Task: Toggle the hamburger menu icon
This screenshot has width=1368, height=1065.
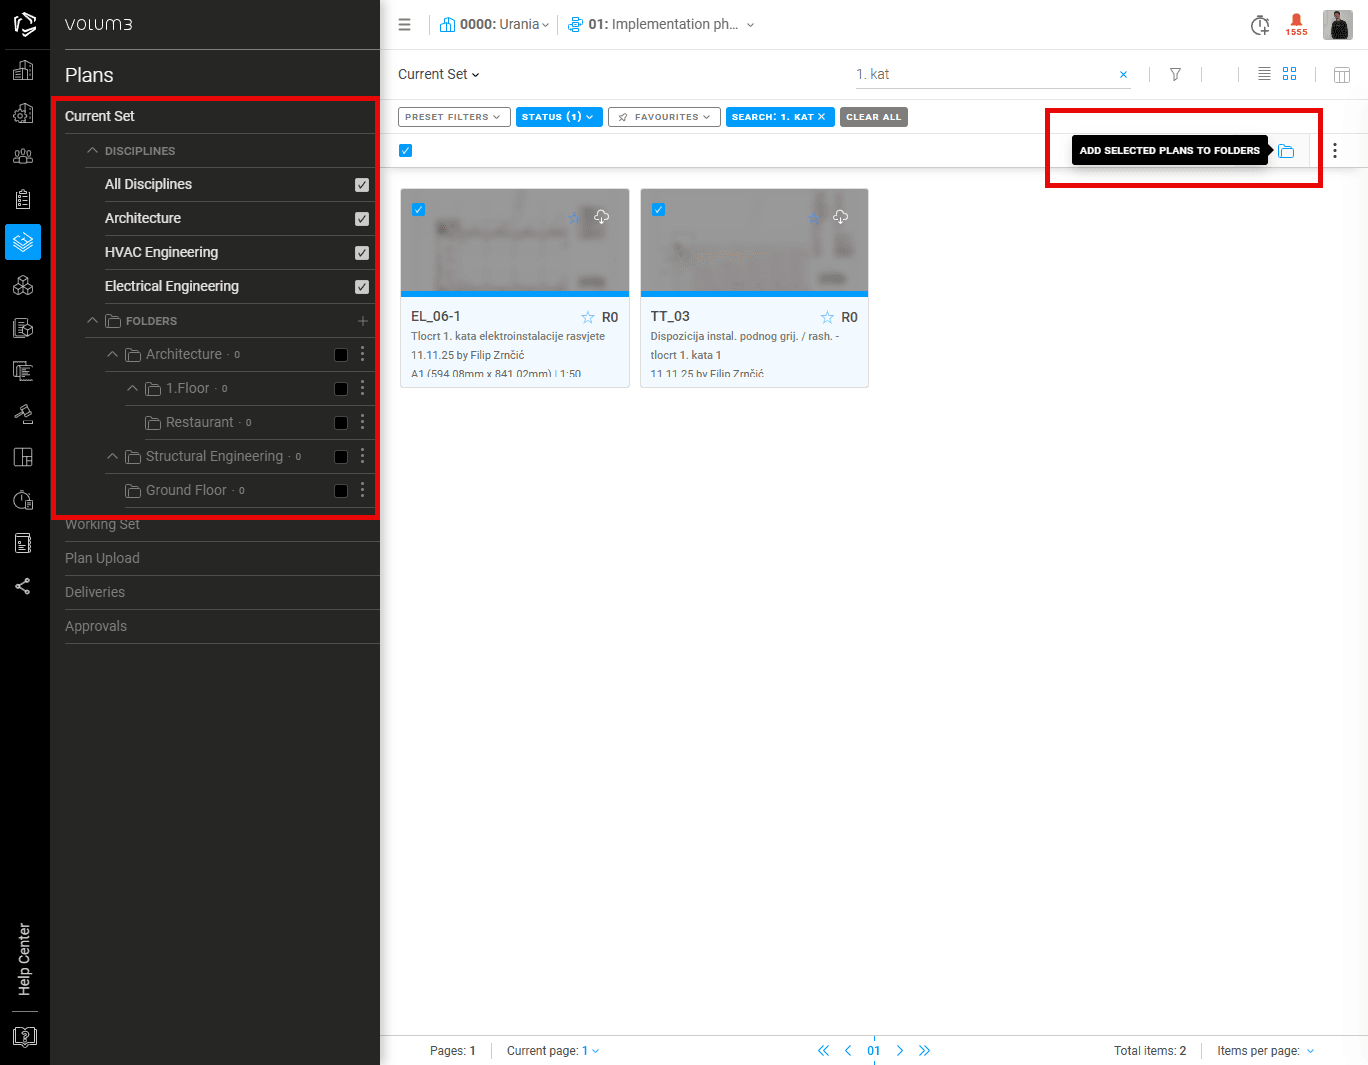Action: 404,25
